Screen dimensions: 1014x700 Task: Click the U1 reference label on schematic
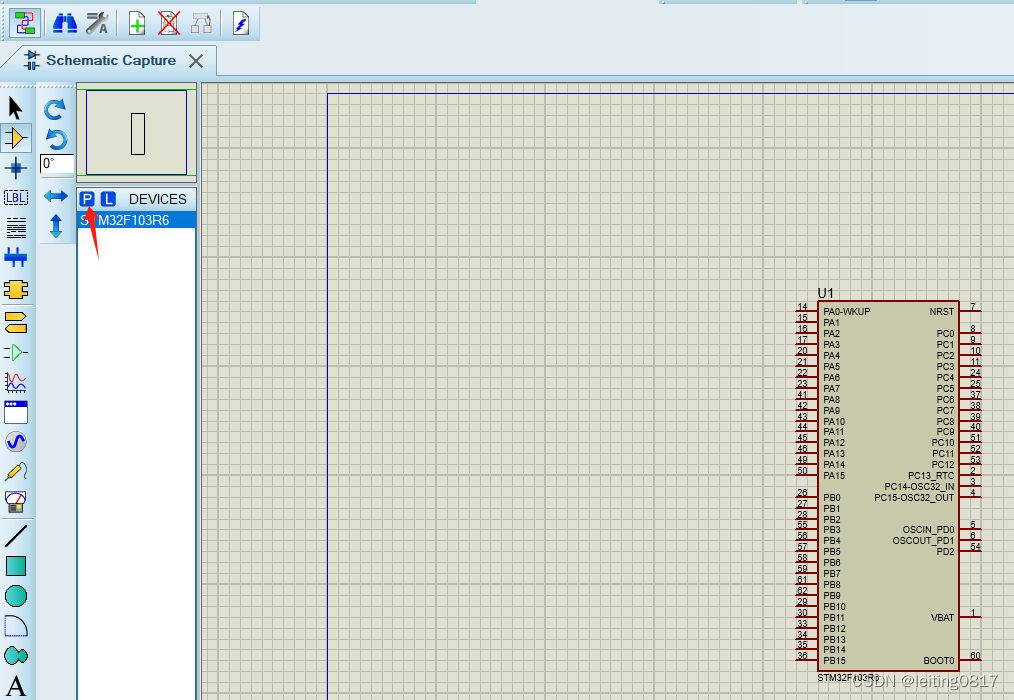click(x=826, y=293)
